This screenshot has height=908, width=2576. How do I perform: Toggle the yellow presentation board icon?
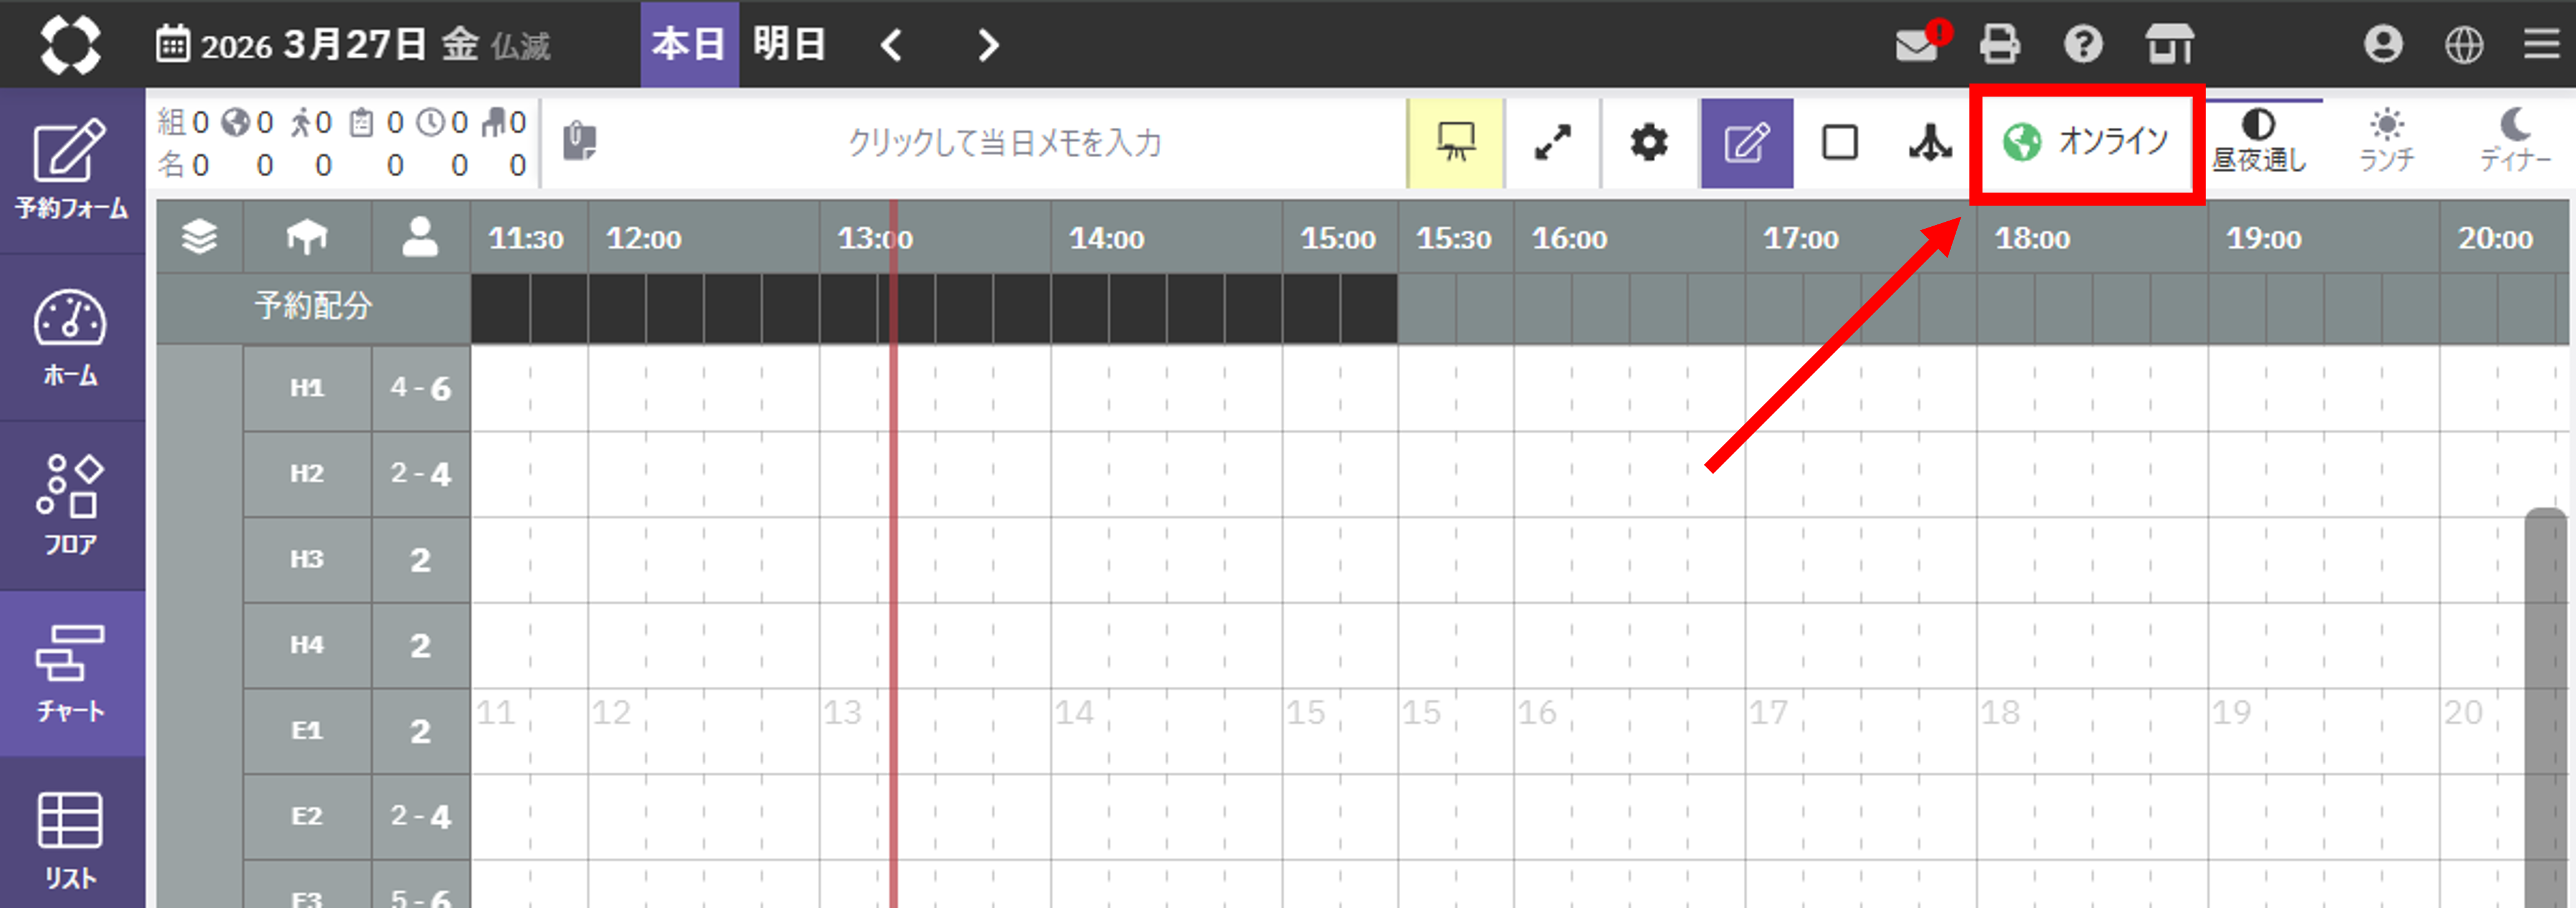click(1455, 143)
